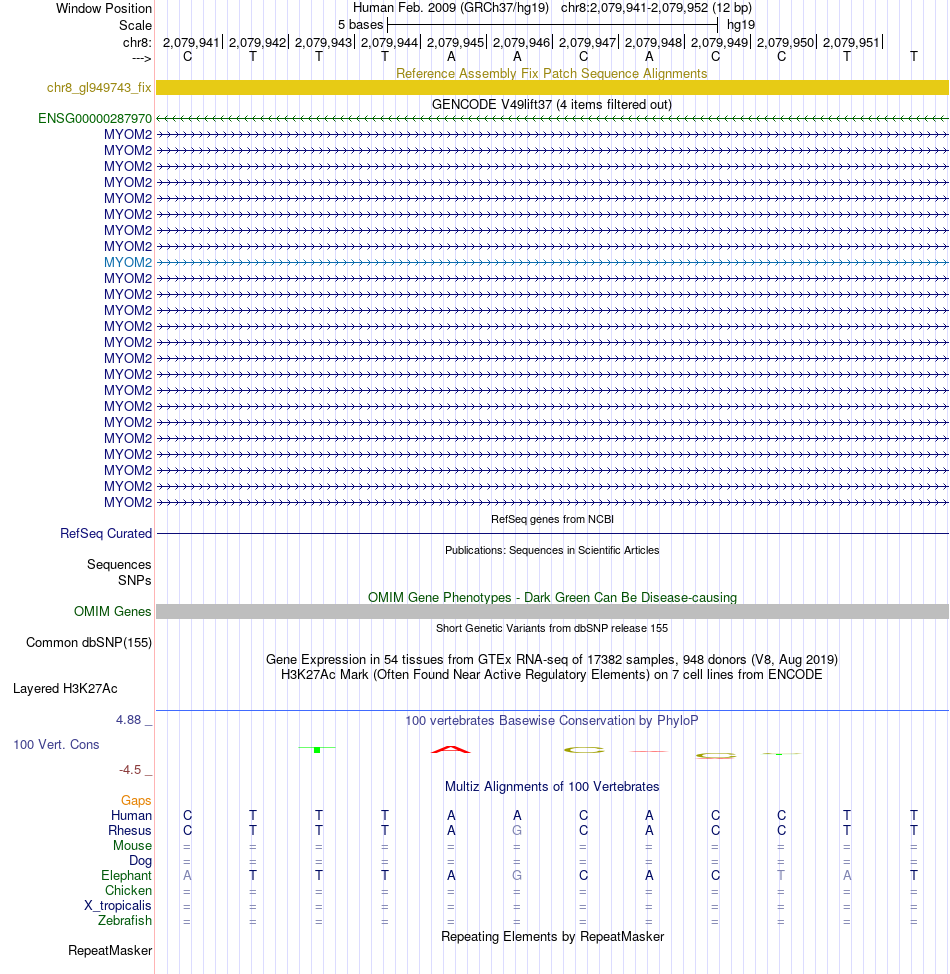Click the X_tropicalis alignment row label
Viewport: 950px width, 974px height.
(118, 906)
